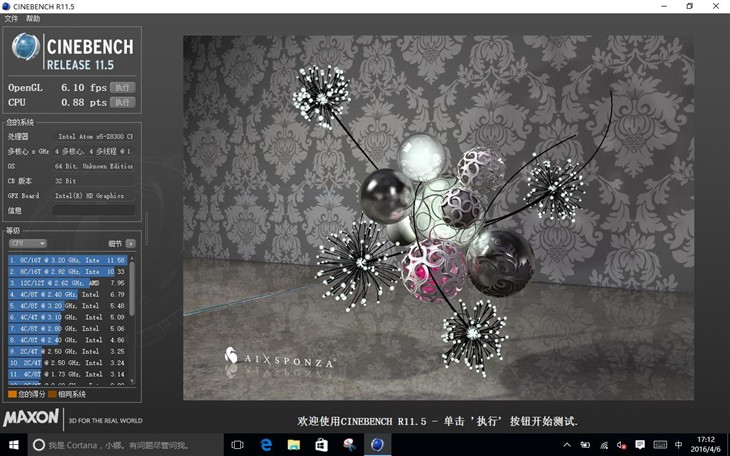Image resolution: width=730 pixels, height=456 pixels.
Task: Run the CPU test with its 执行 button
Action: coord(122,102)
